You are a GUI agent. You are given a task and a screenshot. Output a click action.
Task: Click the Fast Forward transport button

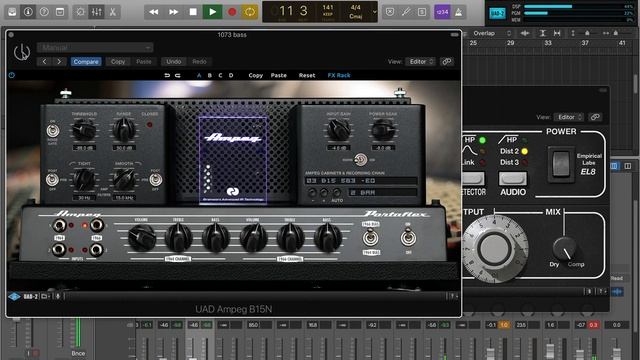pyautogui.click(x=173, y=12)
